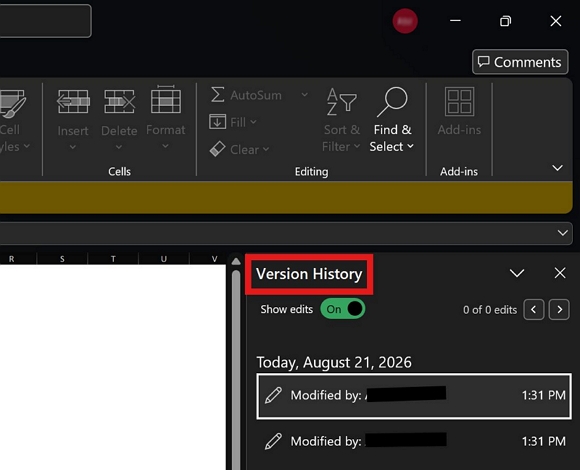
Task: Open the Insert cells icon
Action: click(73, 101)
